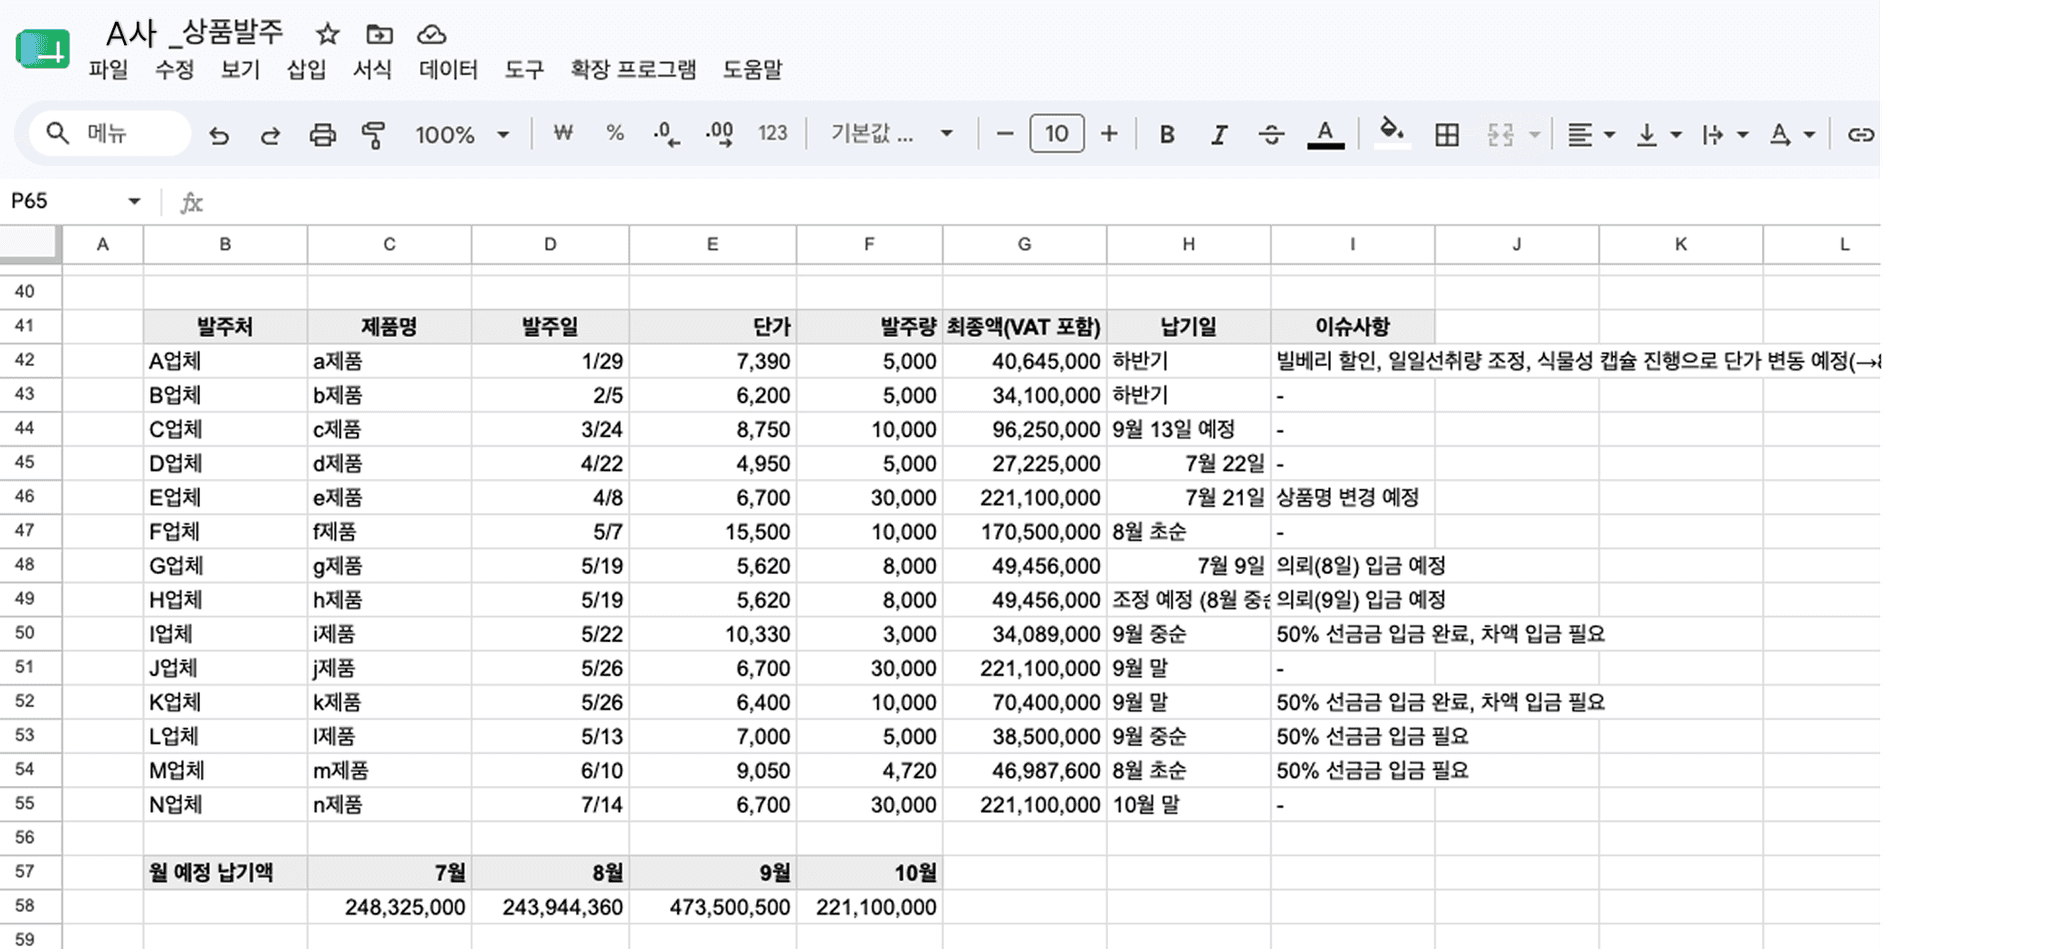Toggle strikethrough formatting
The width and height of the screenshot is (2048, 949).
pos(1271,134)
